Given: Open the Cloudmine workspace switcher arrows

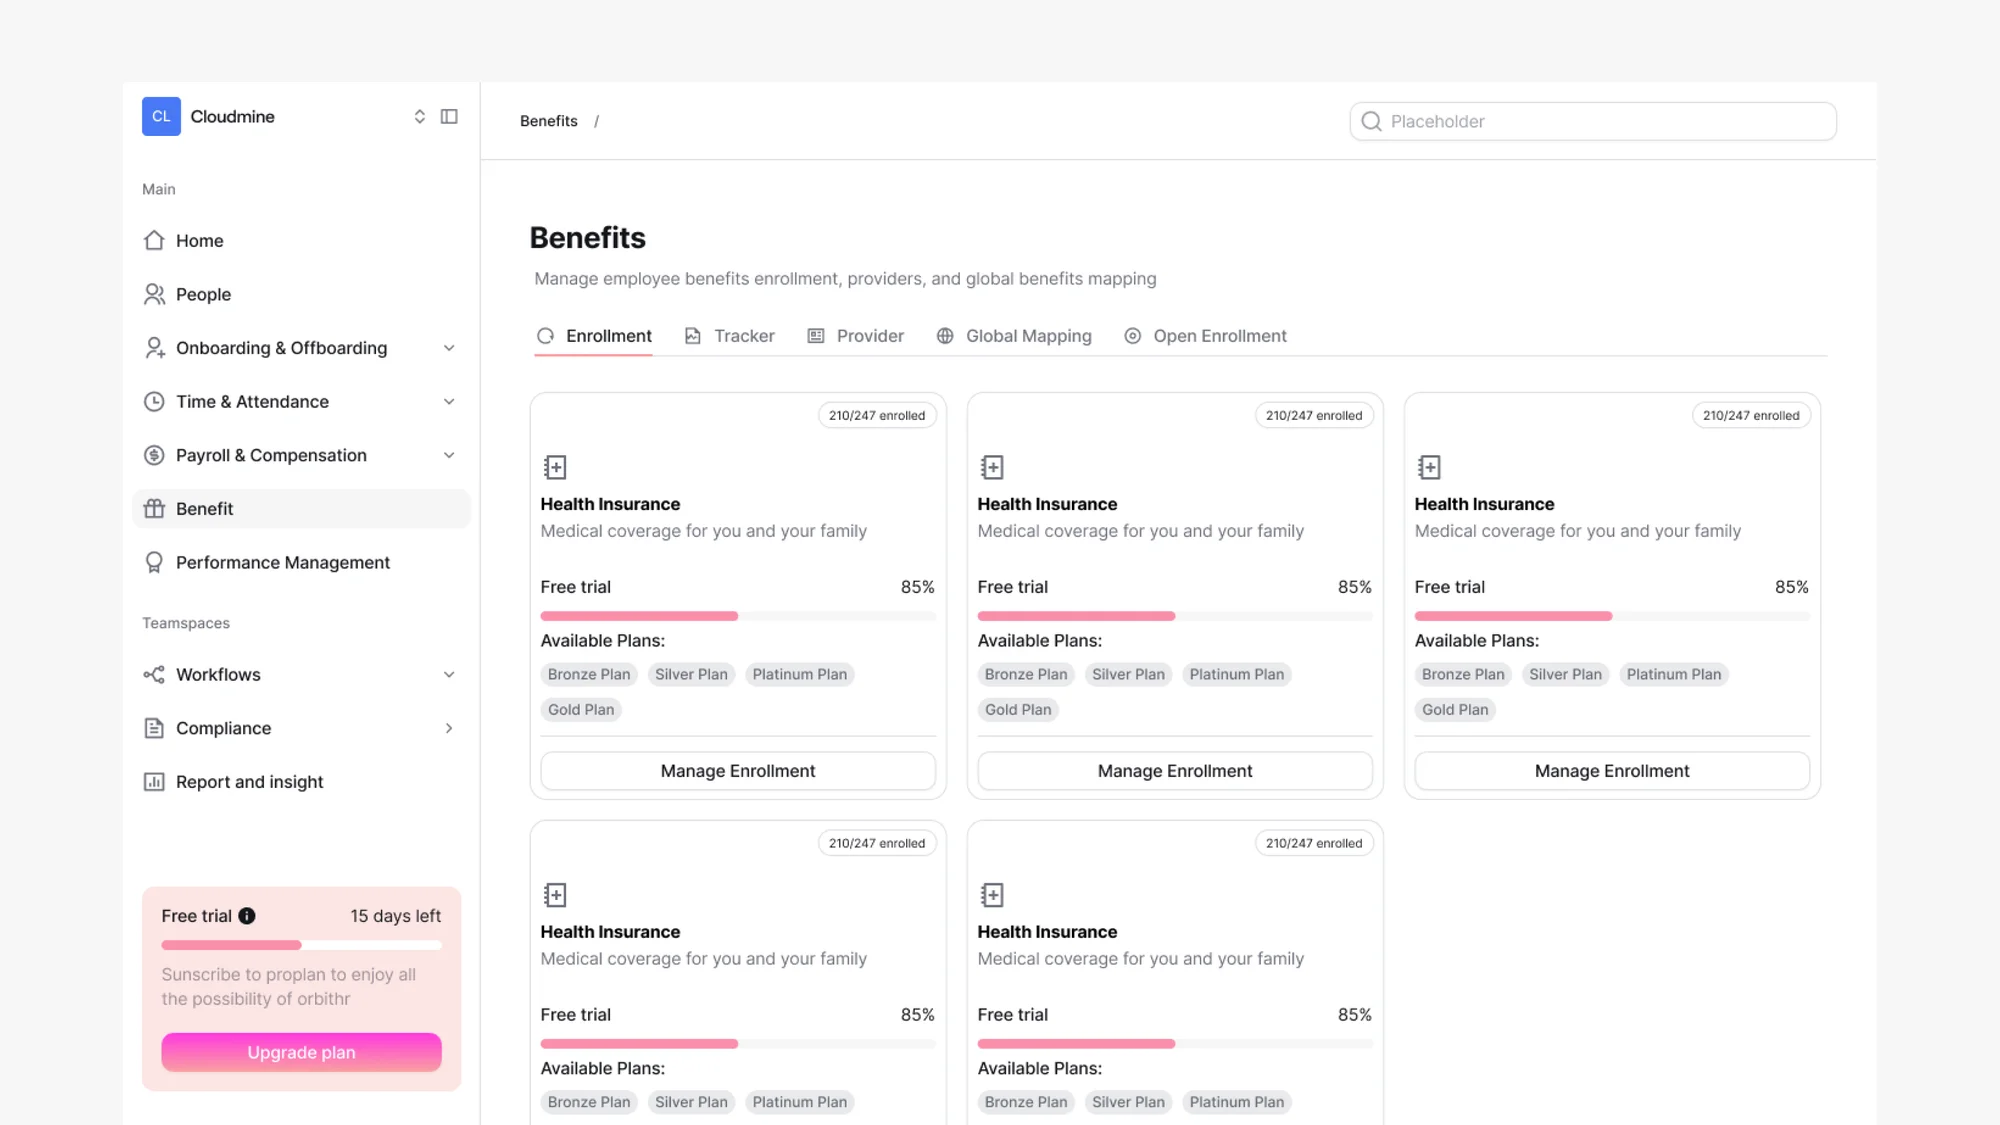Looking at the screenshot, I should (x=419, y=117).
